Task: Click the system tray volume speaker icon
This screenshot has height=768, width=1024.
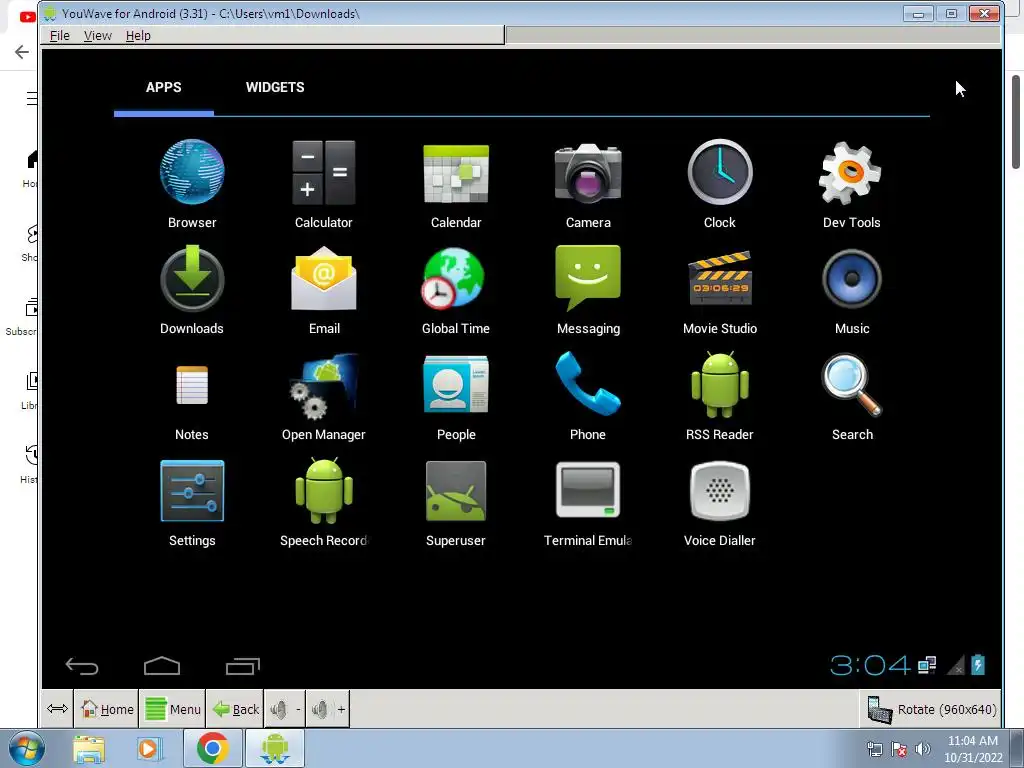Action: (x=923, y=749)
